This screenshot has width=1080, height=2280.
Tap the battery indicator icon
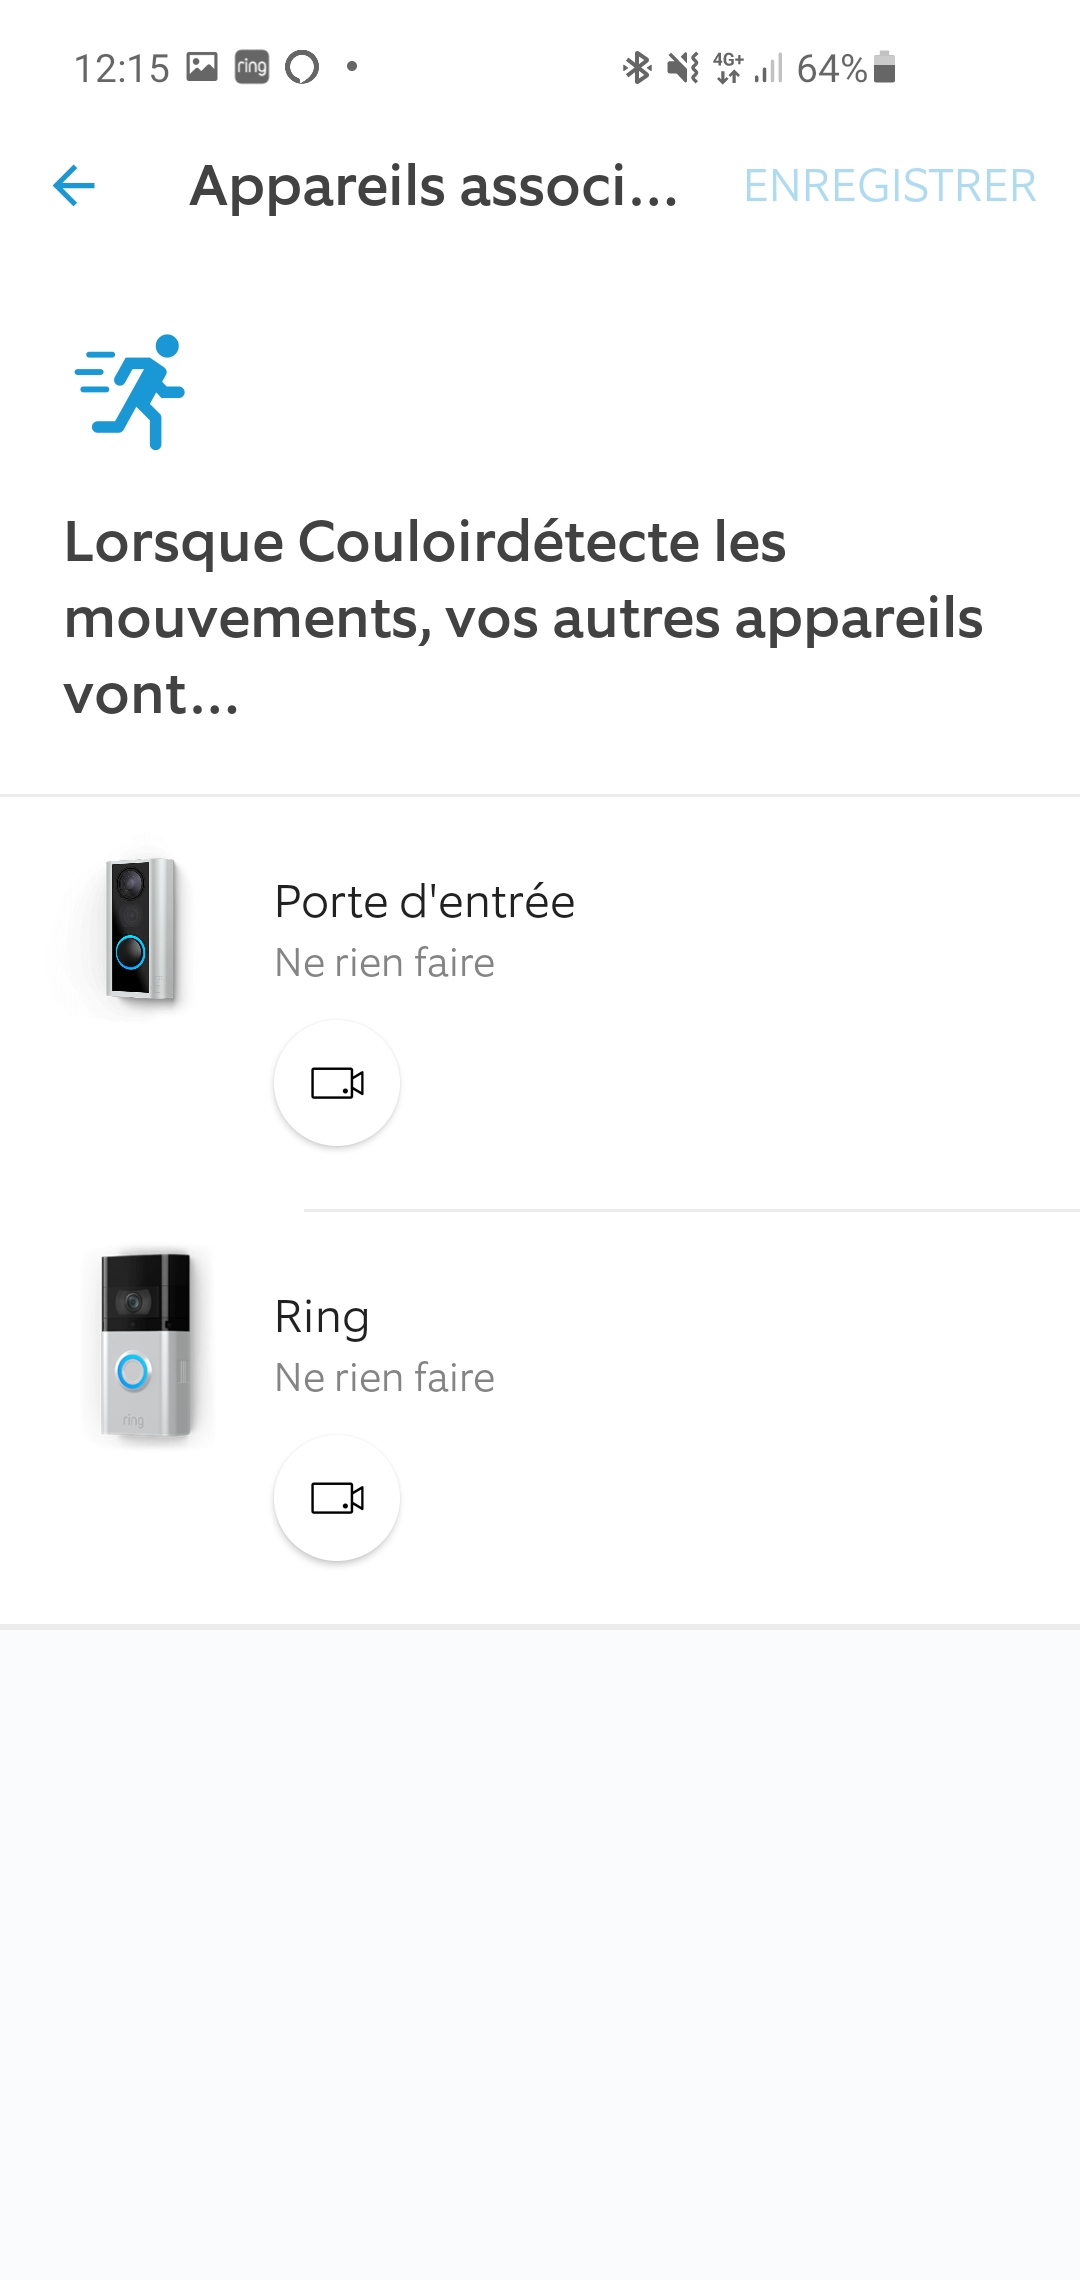pyautogui.click(x=884, y=68)
